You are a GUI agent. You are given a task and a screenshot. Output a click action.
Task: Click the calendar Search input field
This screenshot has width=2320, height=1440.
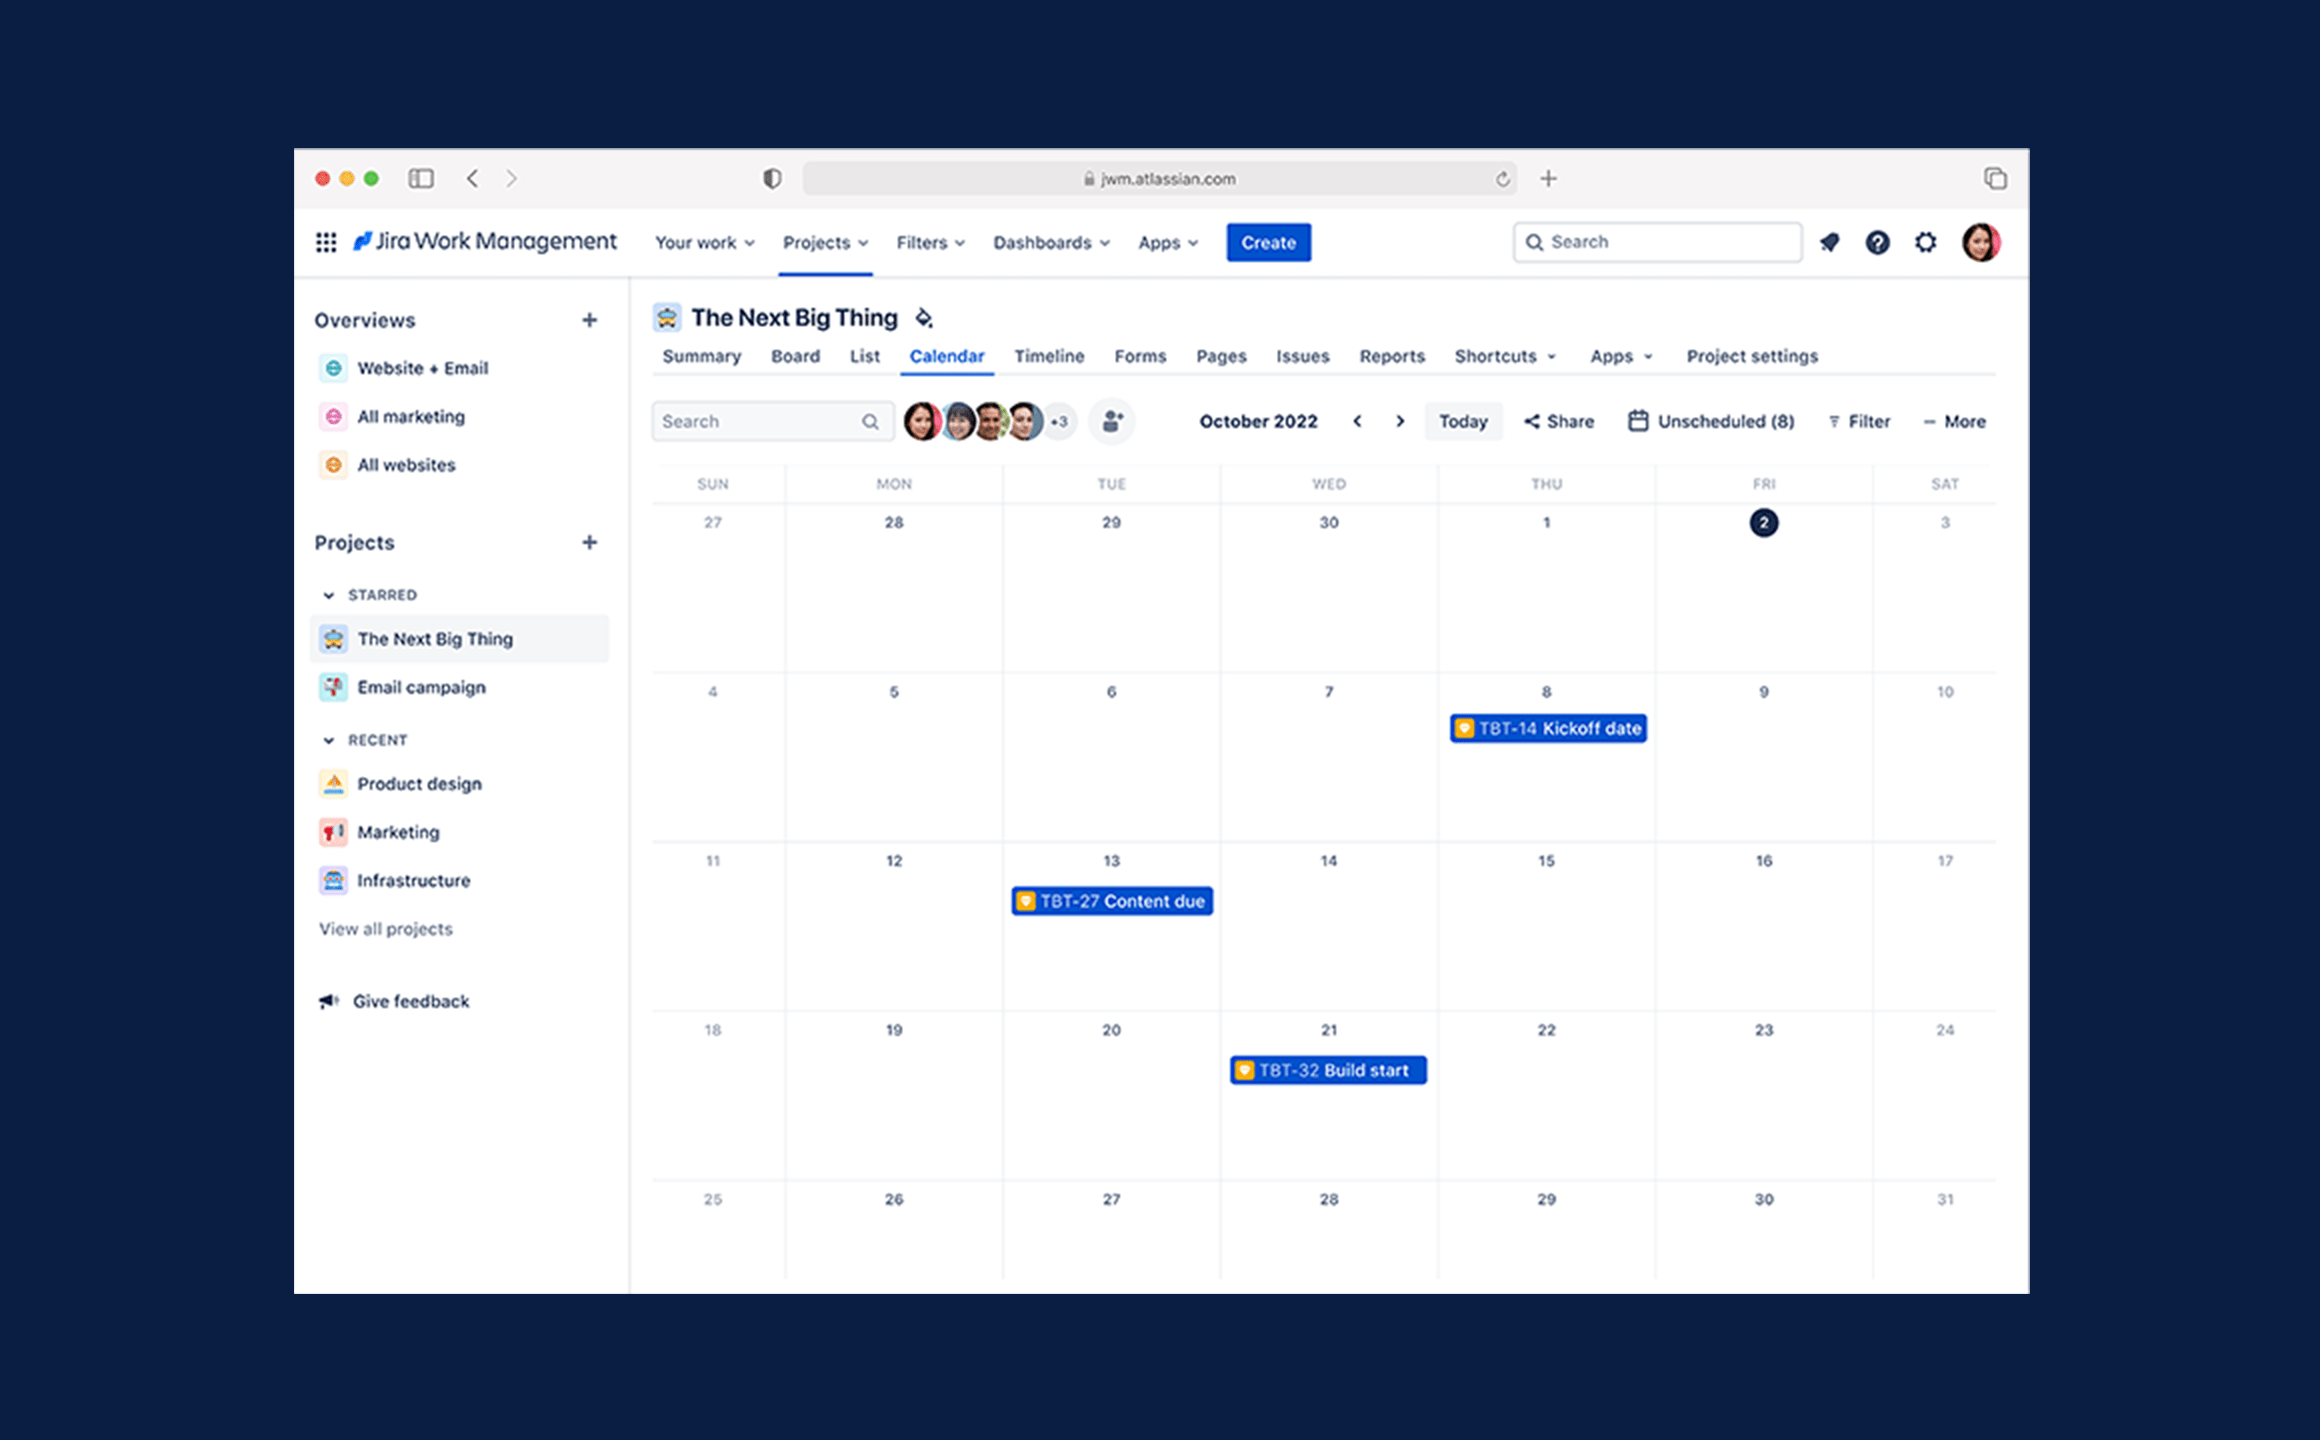(x=771, y=421)
